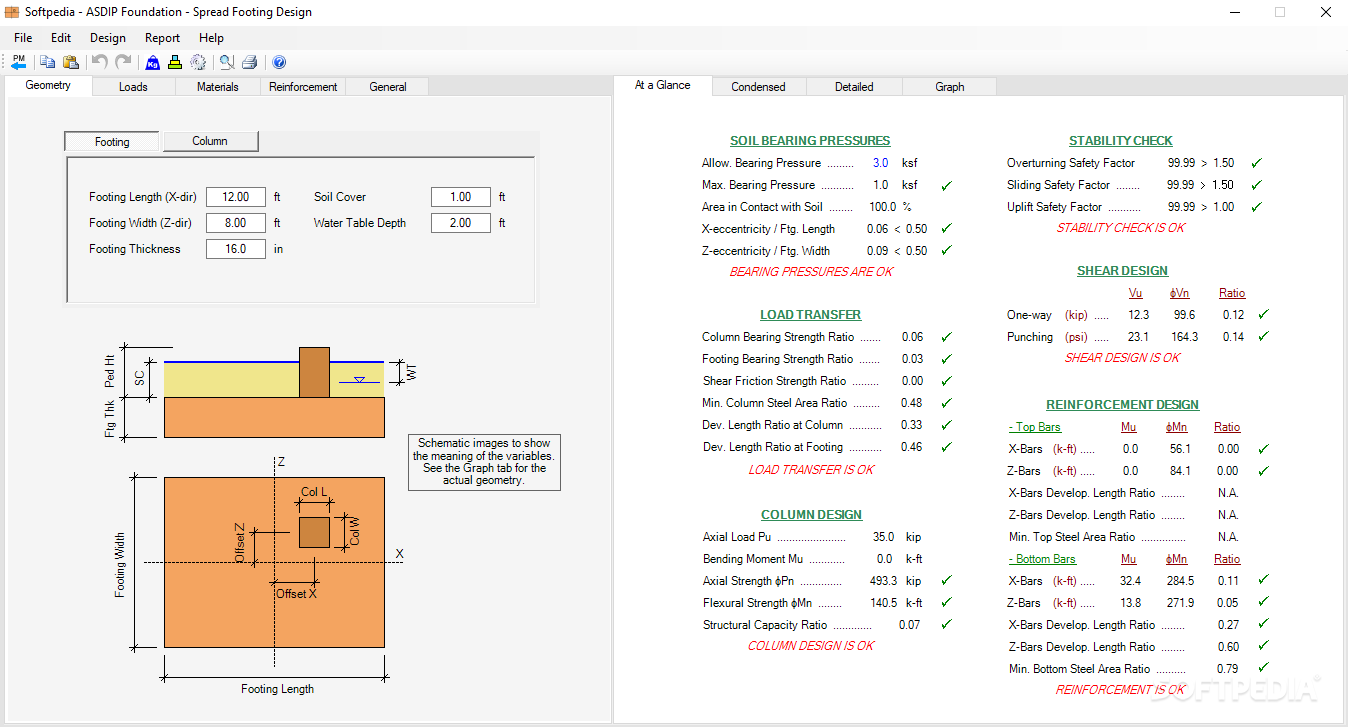
Task: Switch to the Materials tab
Action: coord(218,87)
